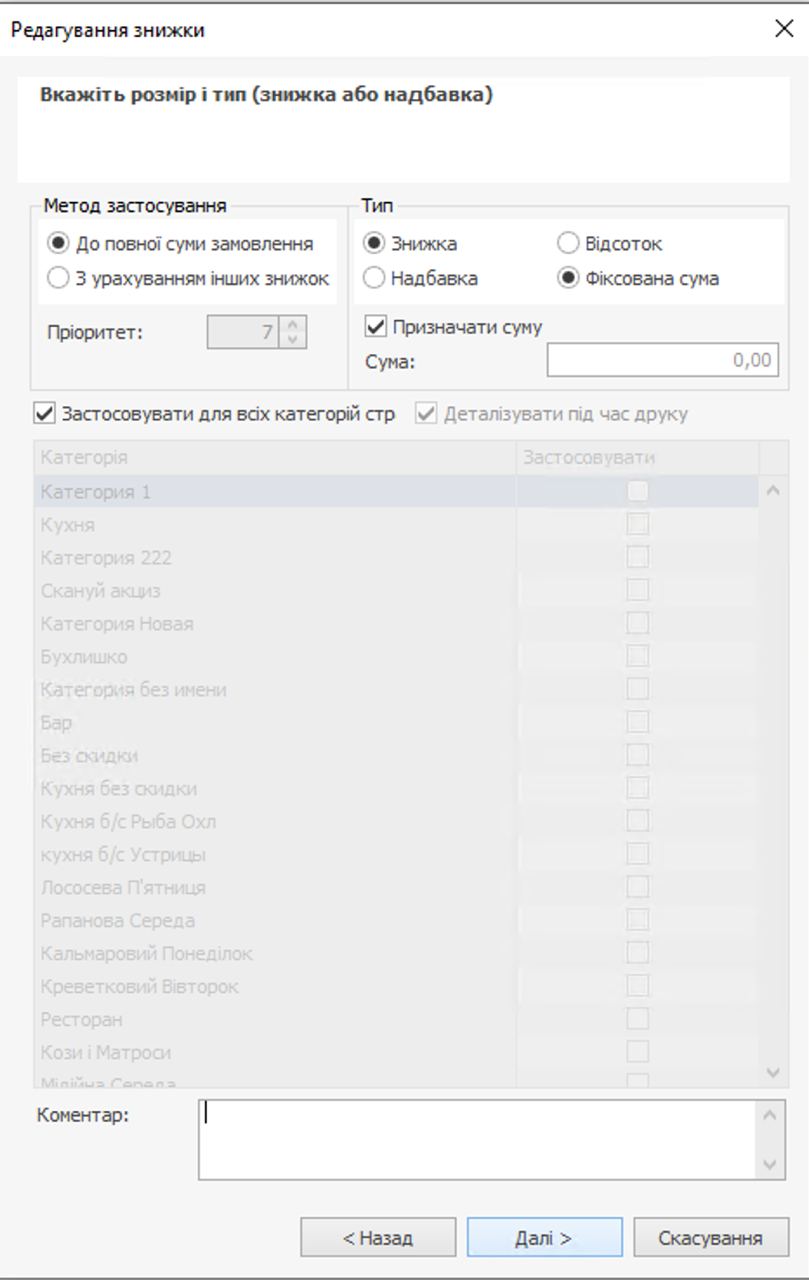The width and height of the screenshot is (809, 1280).
Task: Choose 'Надбавка' as the type
Action: (x=374, y=278)
